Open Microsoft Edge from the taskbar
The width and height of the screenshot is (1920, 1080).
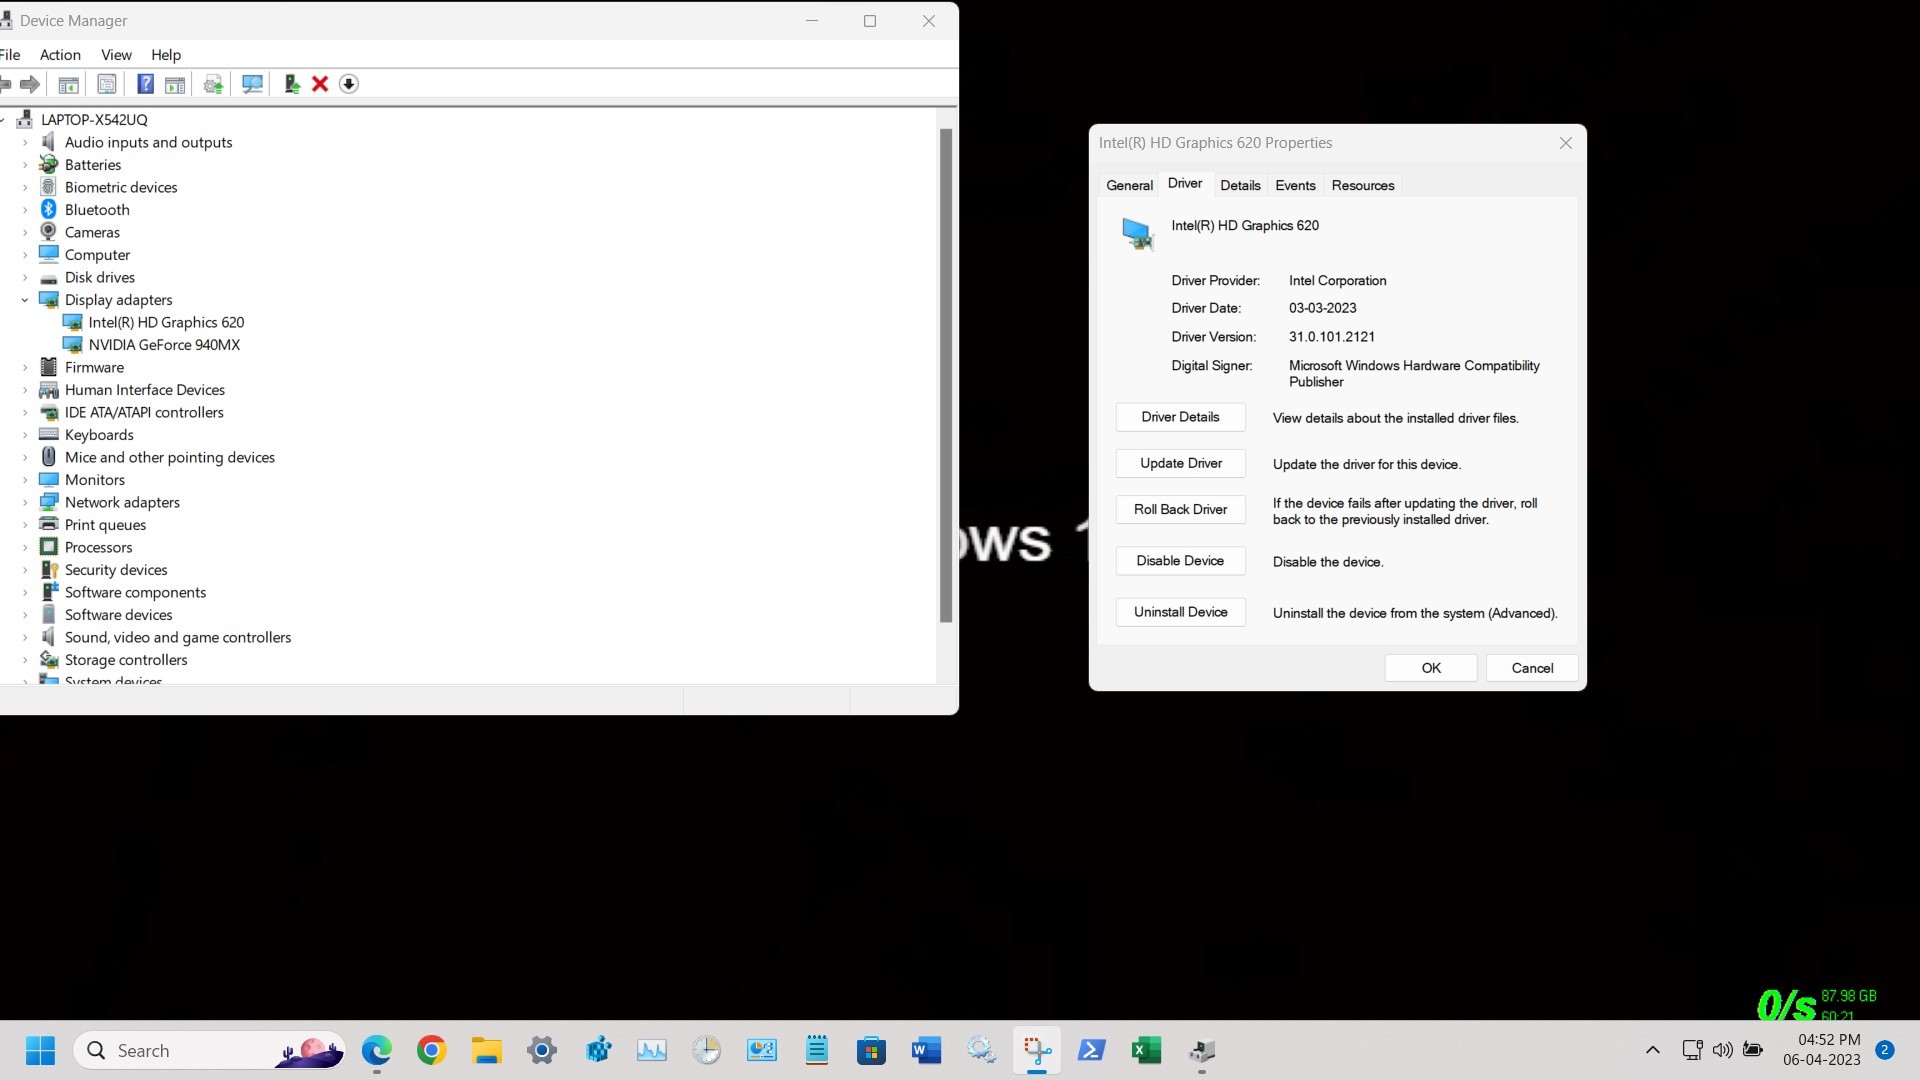point(377,1051)
